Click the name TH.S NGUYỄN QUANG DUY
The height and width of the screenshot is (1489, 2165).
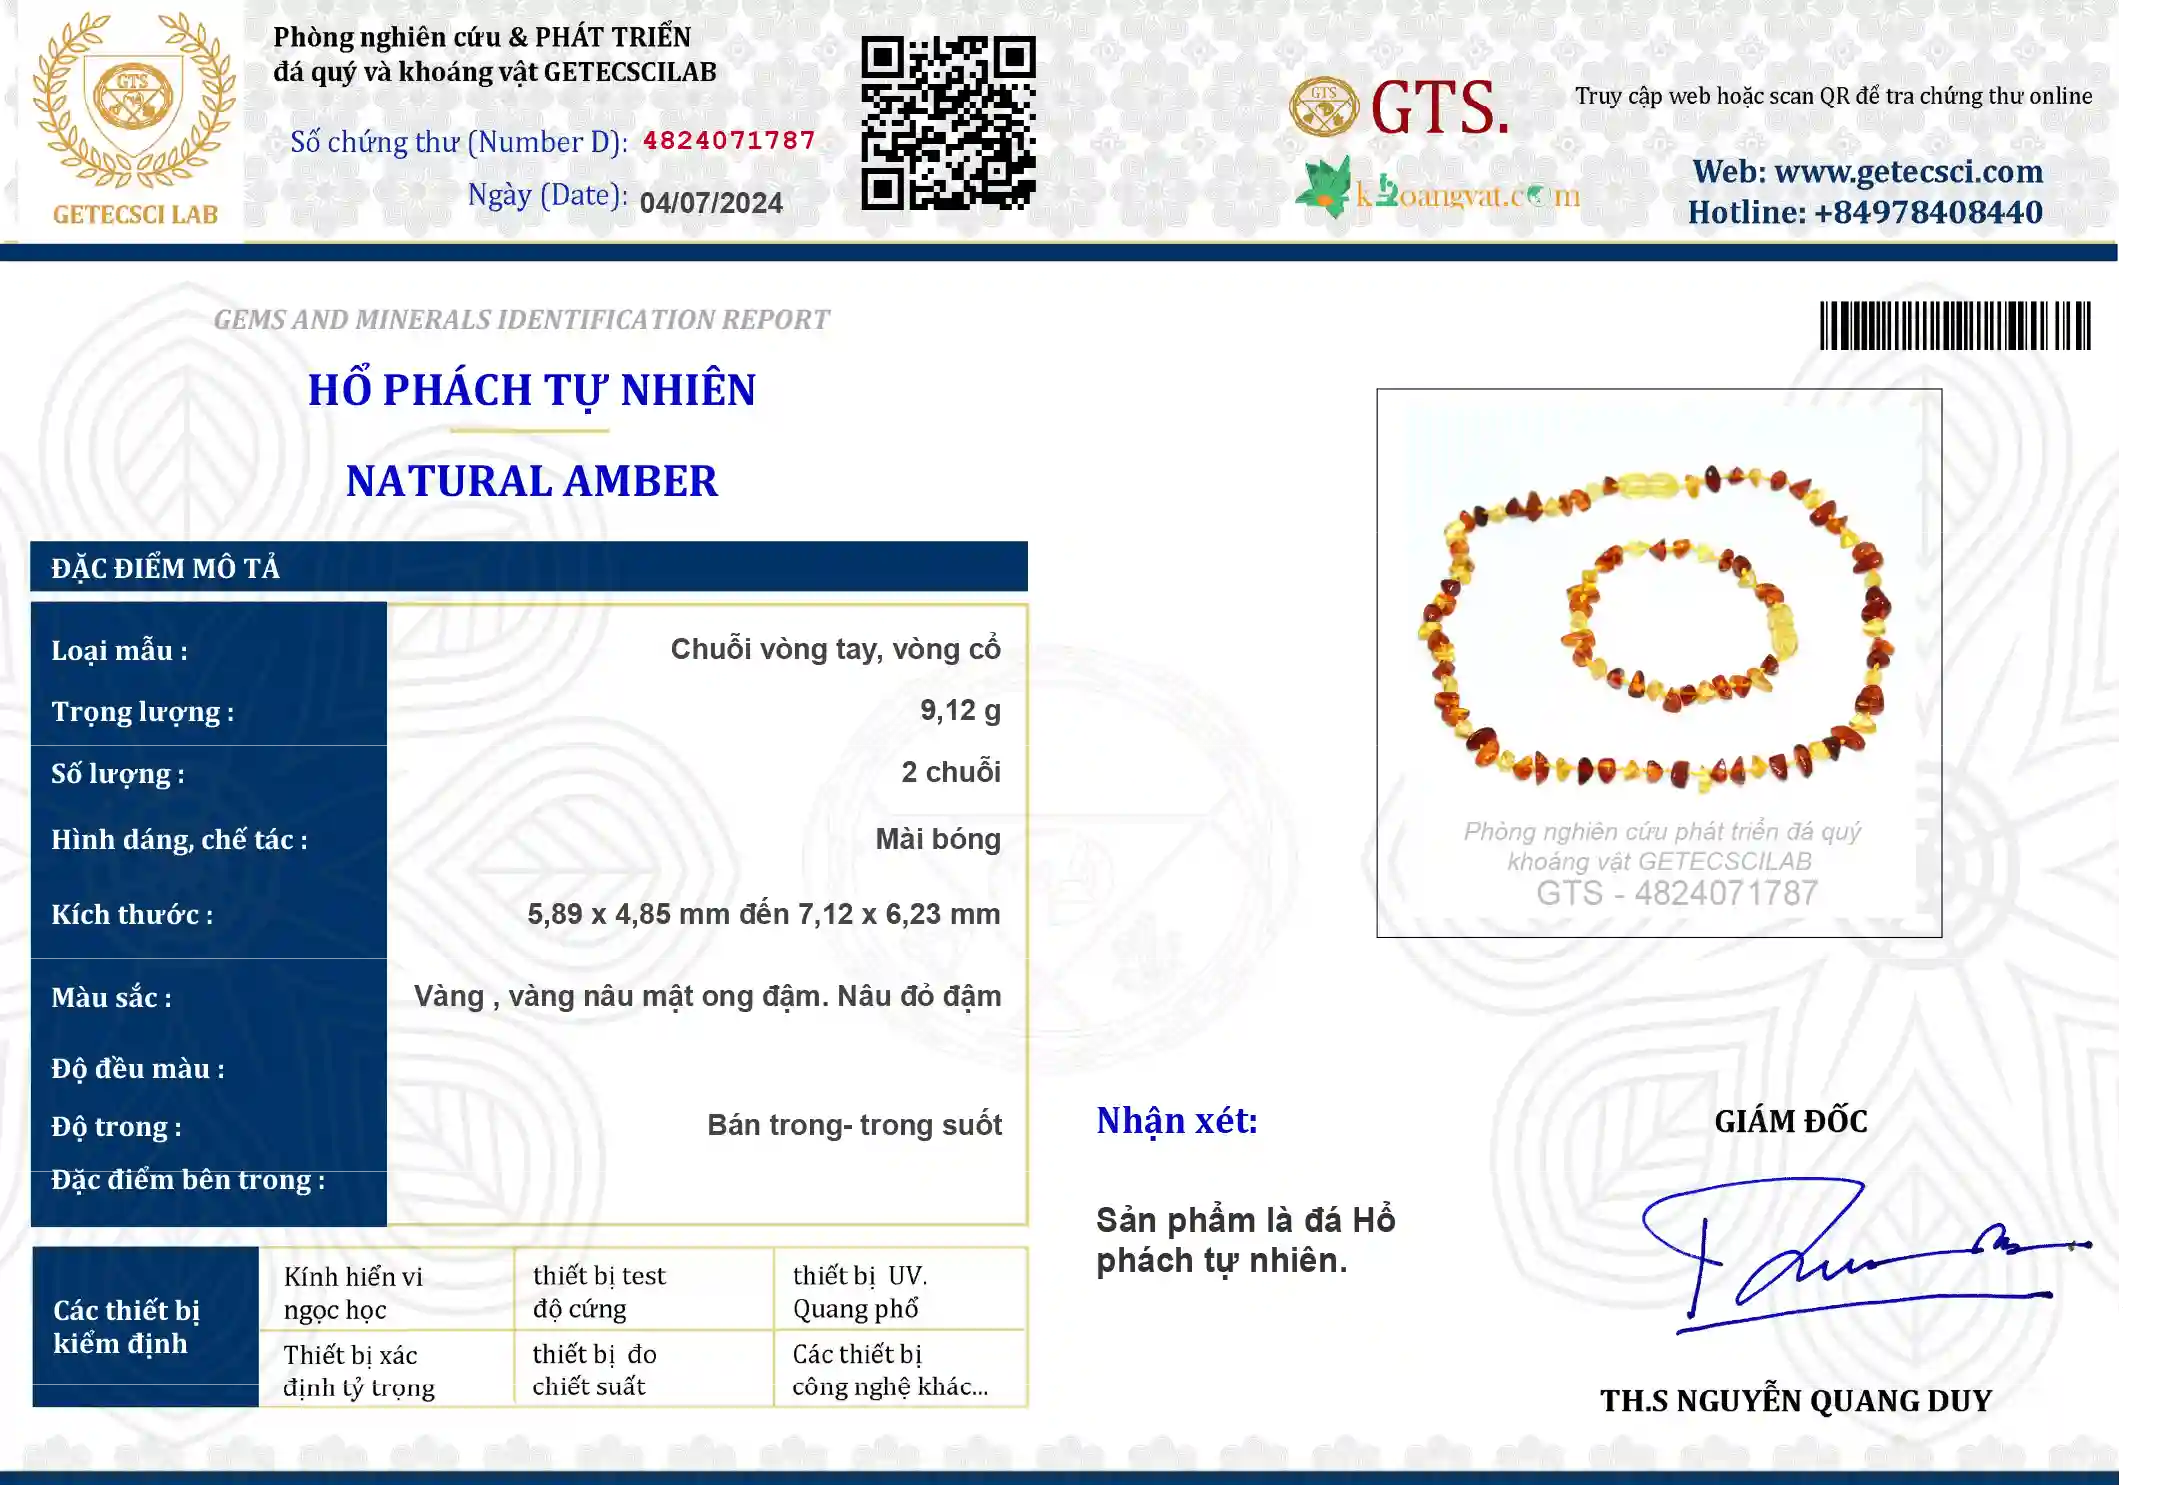(x=1796, y=1402)
